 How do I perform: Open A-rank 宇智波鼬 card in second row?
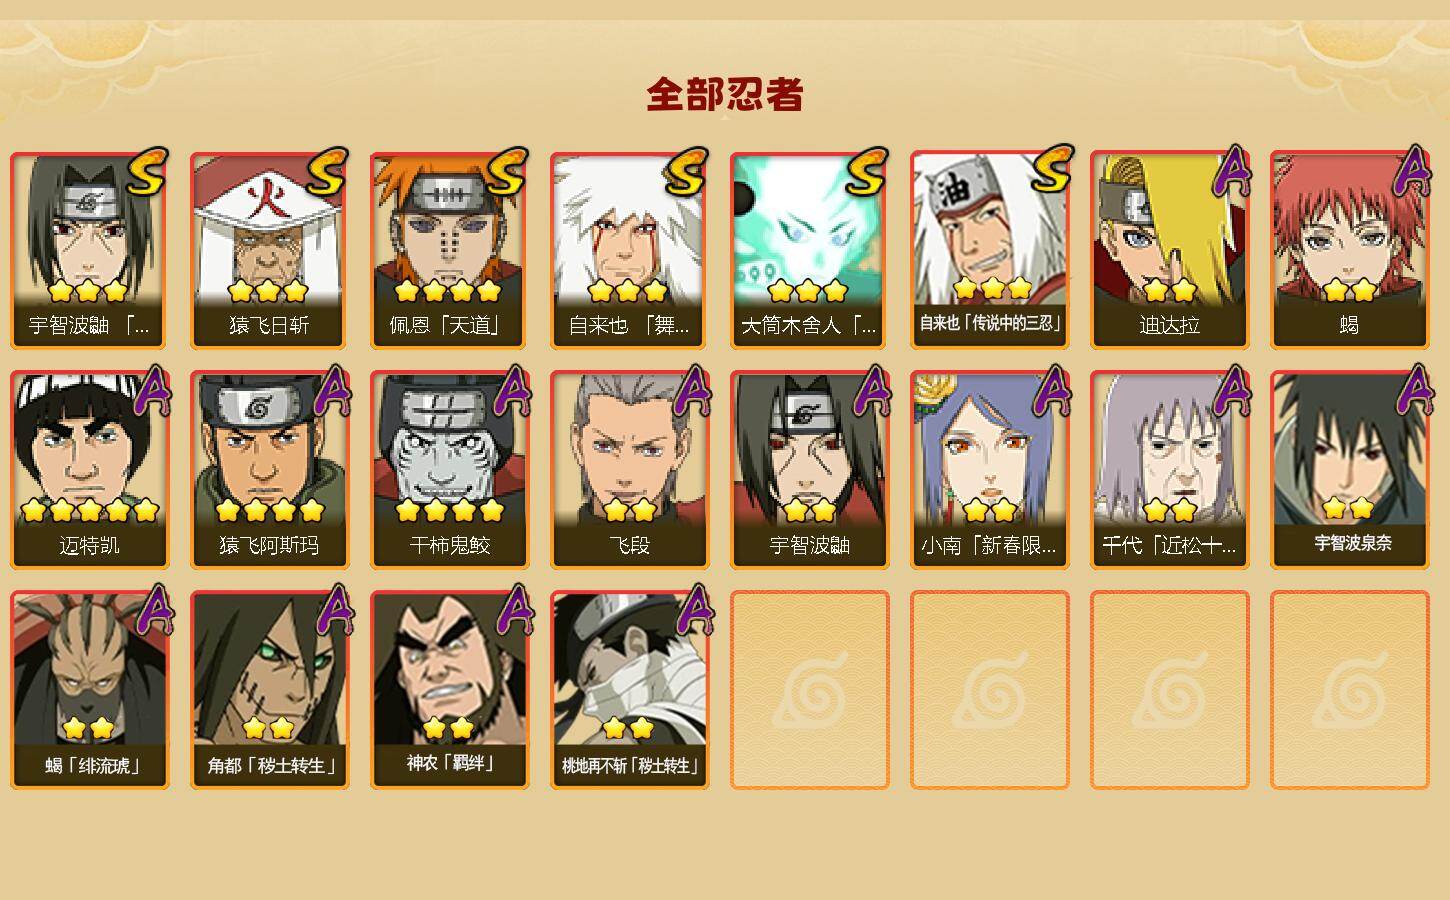pyautogui.click(x=809, y=470)
